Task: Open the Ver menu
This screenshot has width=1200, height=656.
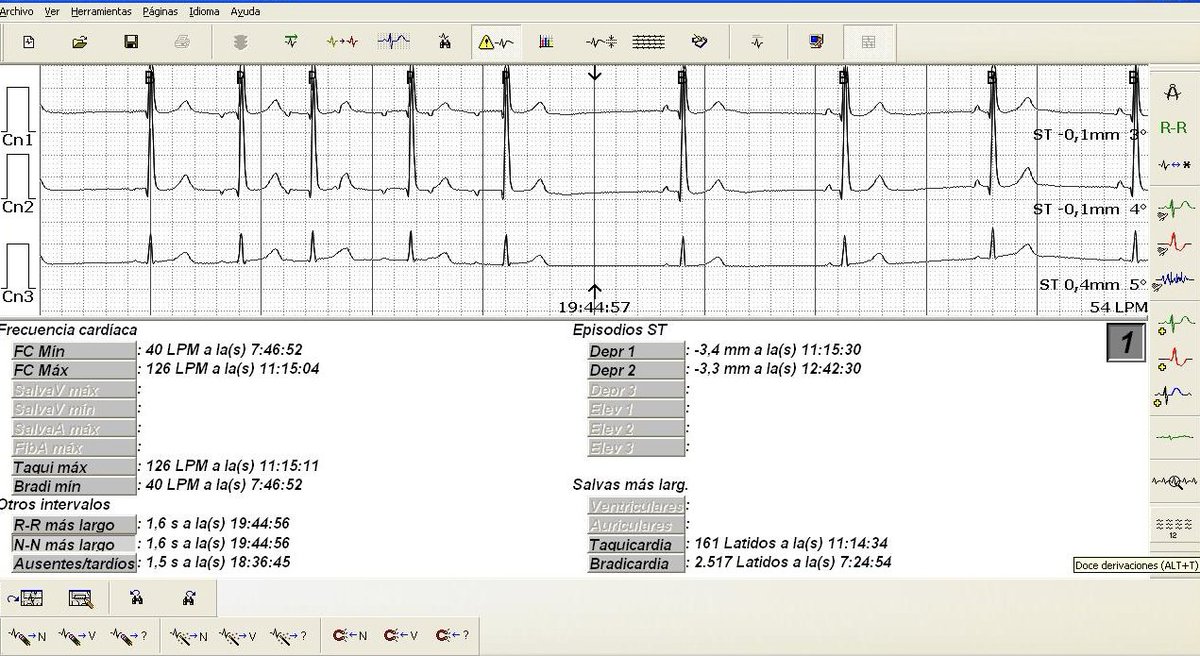Action: 52,12
